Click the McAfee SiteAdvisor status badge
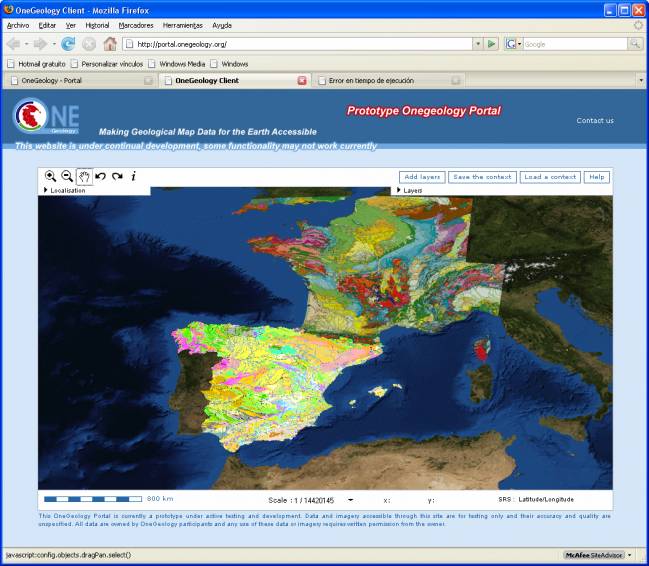The width and height of the screenshot is (649, 566). (594, 555)
